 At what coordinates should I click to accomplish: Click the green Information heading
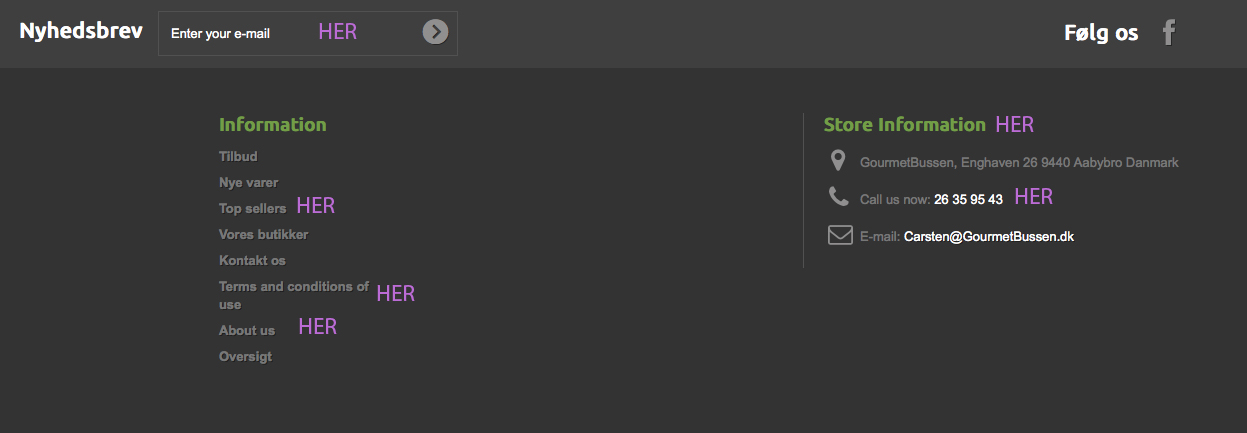tap(272, 125)
